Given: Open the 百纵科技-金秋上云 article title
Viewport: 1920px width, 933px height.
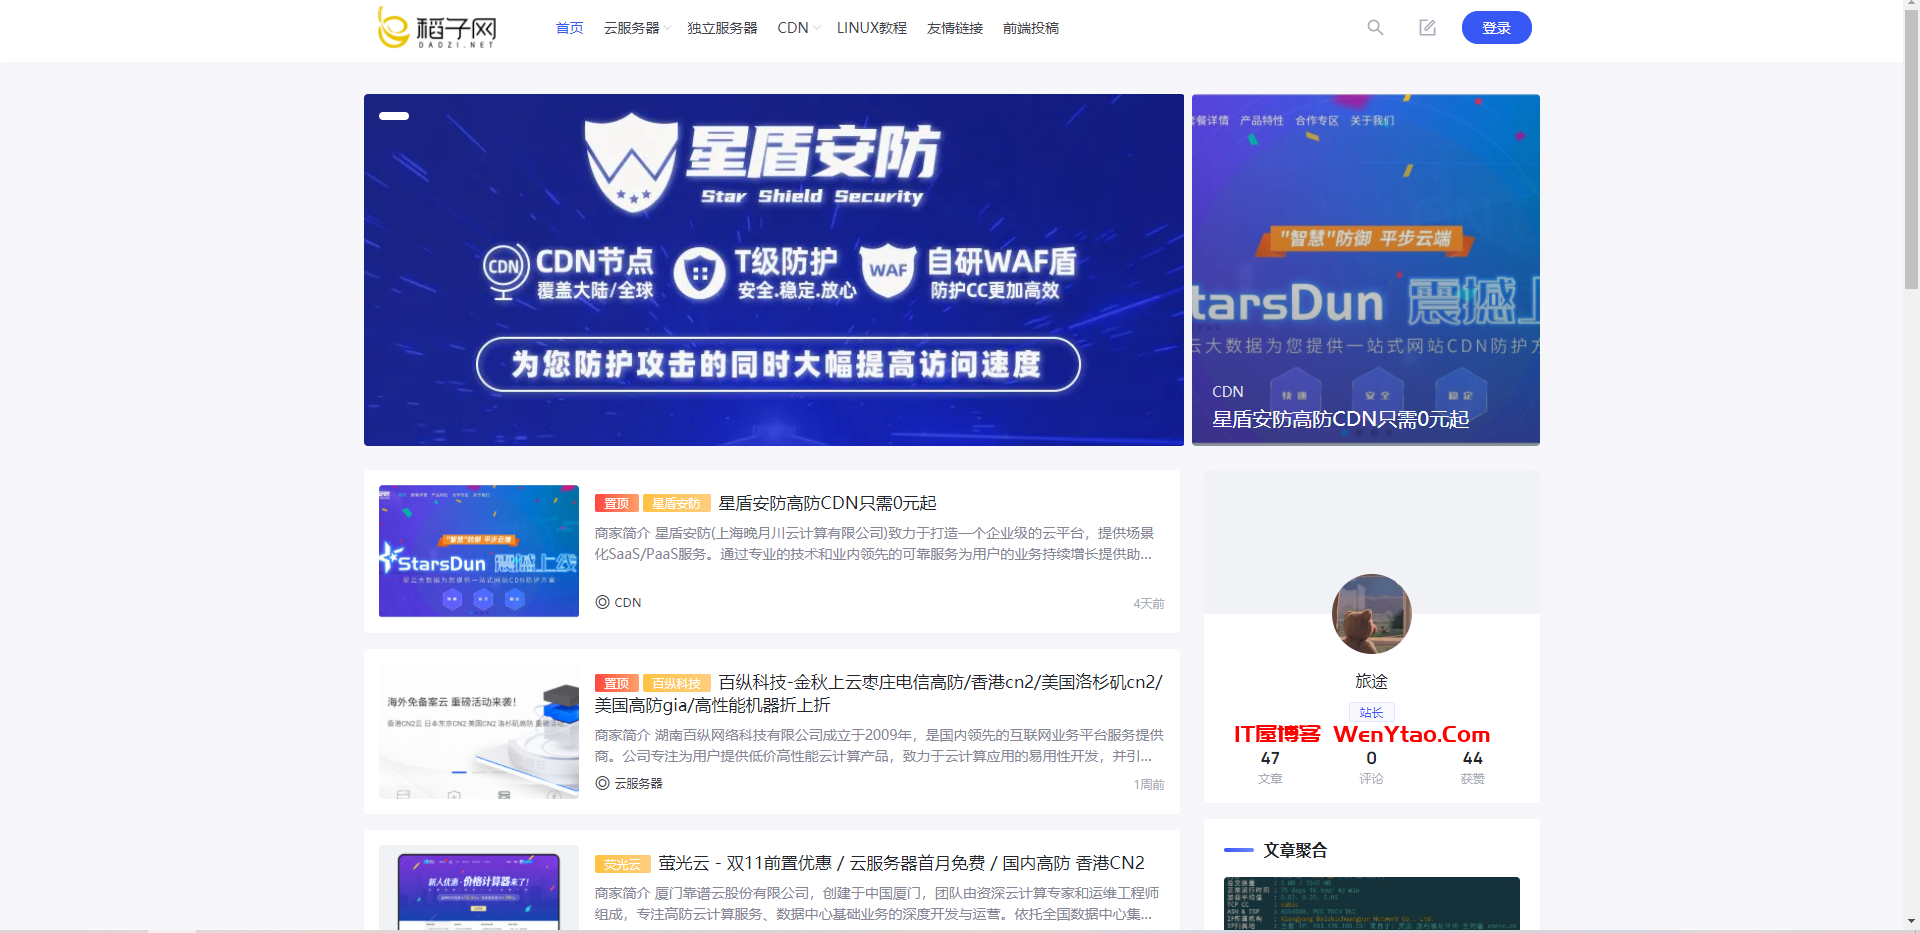Looking at the screenshot, I should (x=880, y=693).
